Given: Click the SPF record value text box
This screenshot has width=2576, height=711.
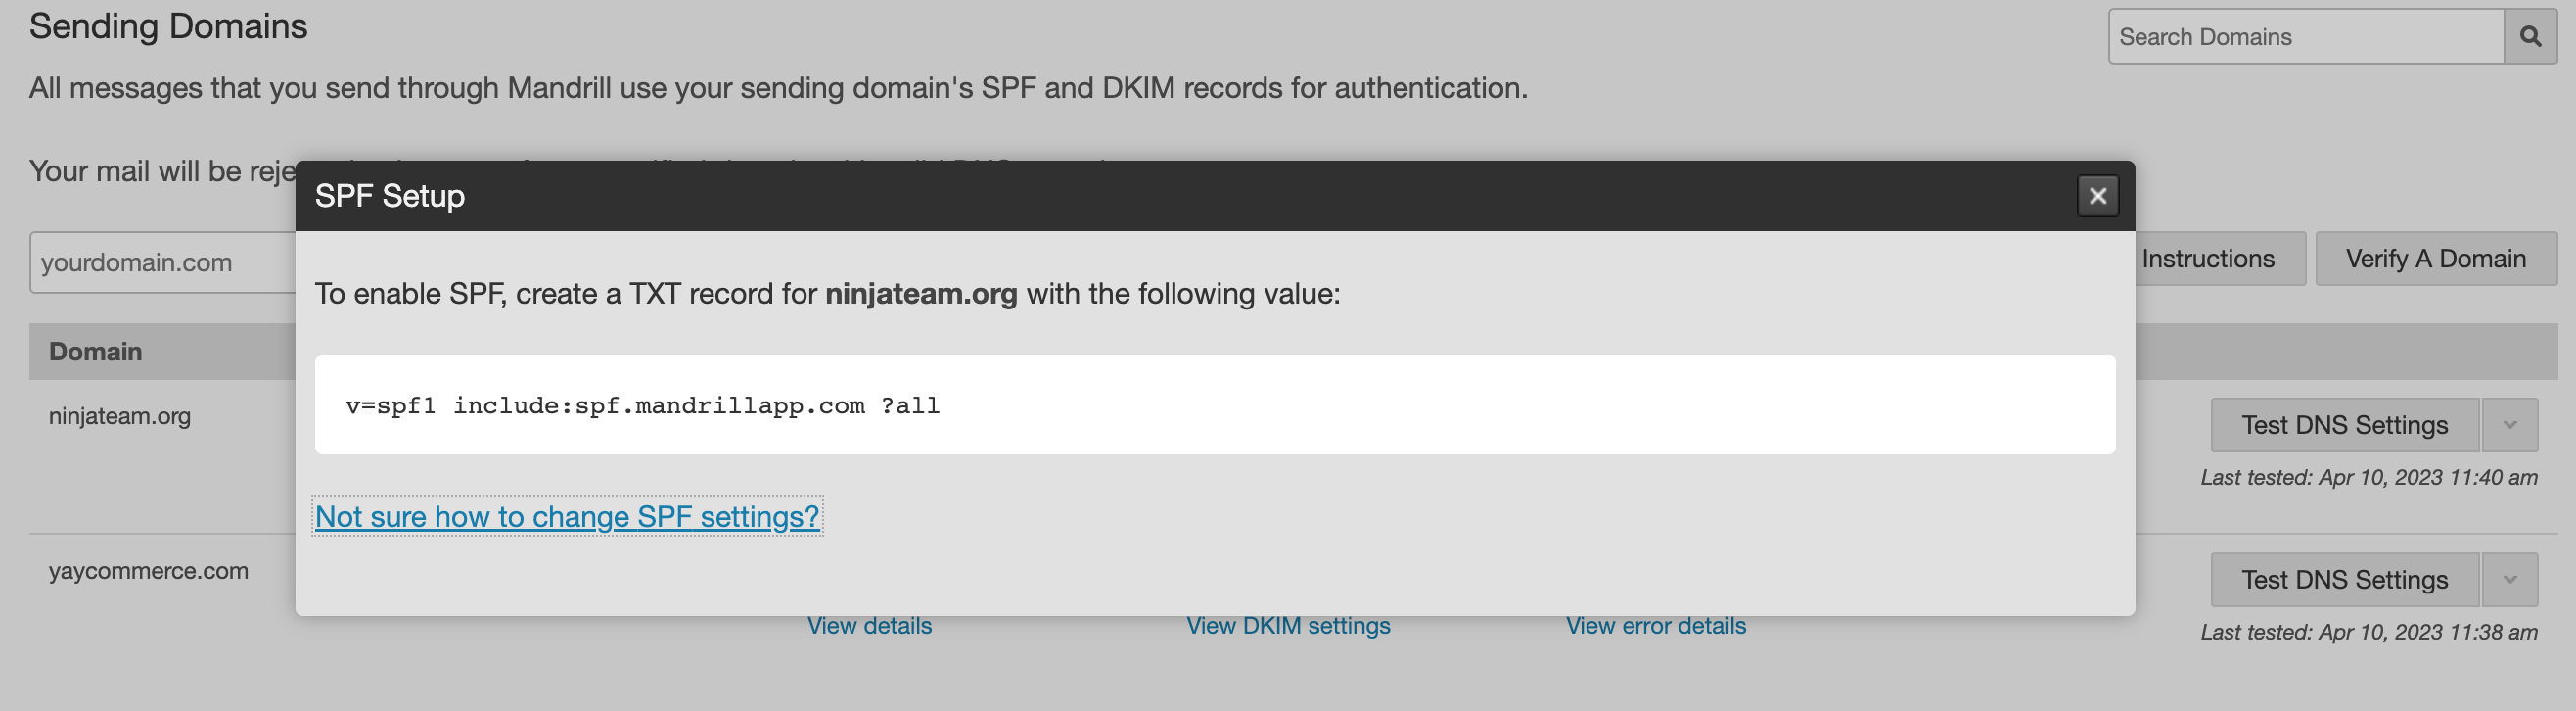Looking at the screenshot, I should [1214, 405].
